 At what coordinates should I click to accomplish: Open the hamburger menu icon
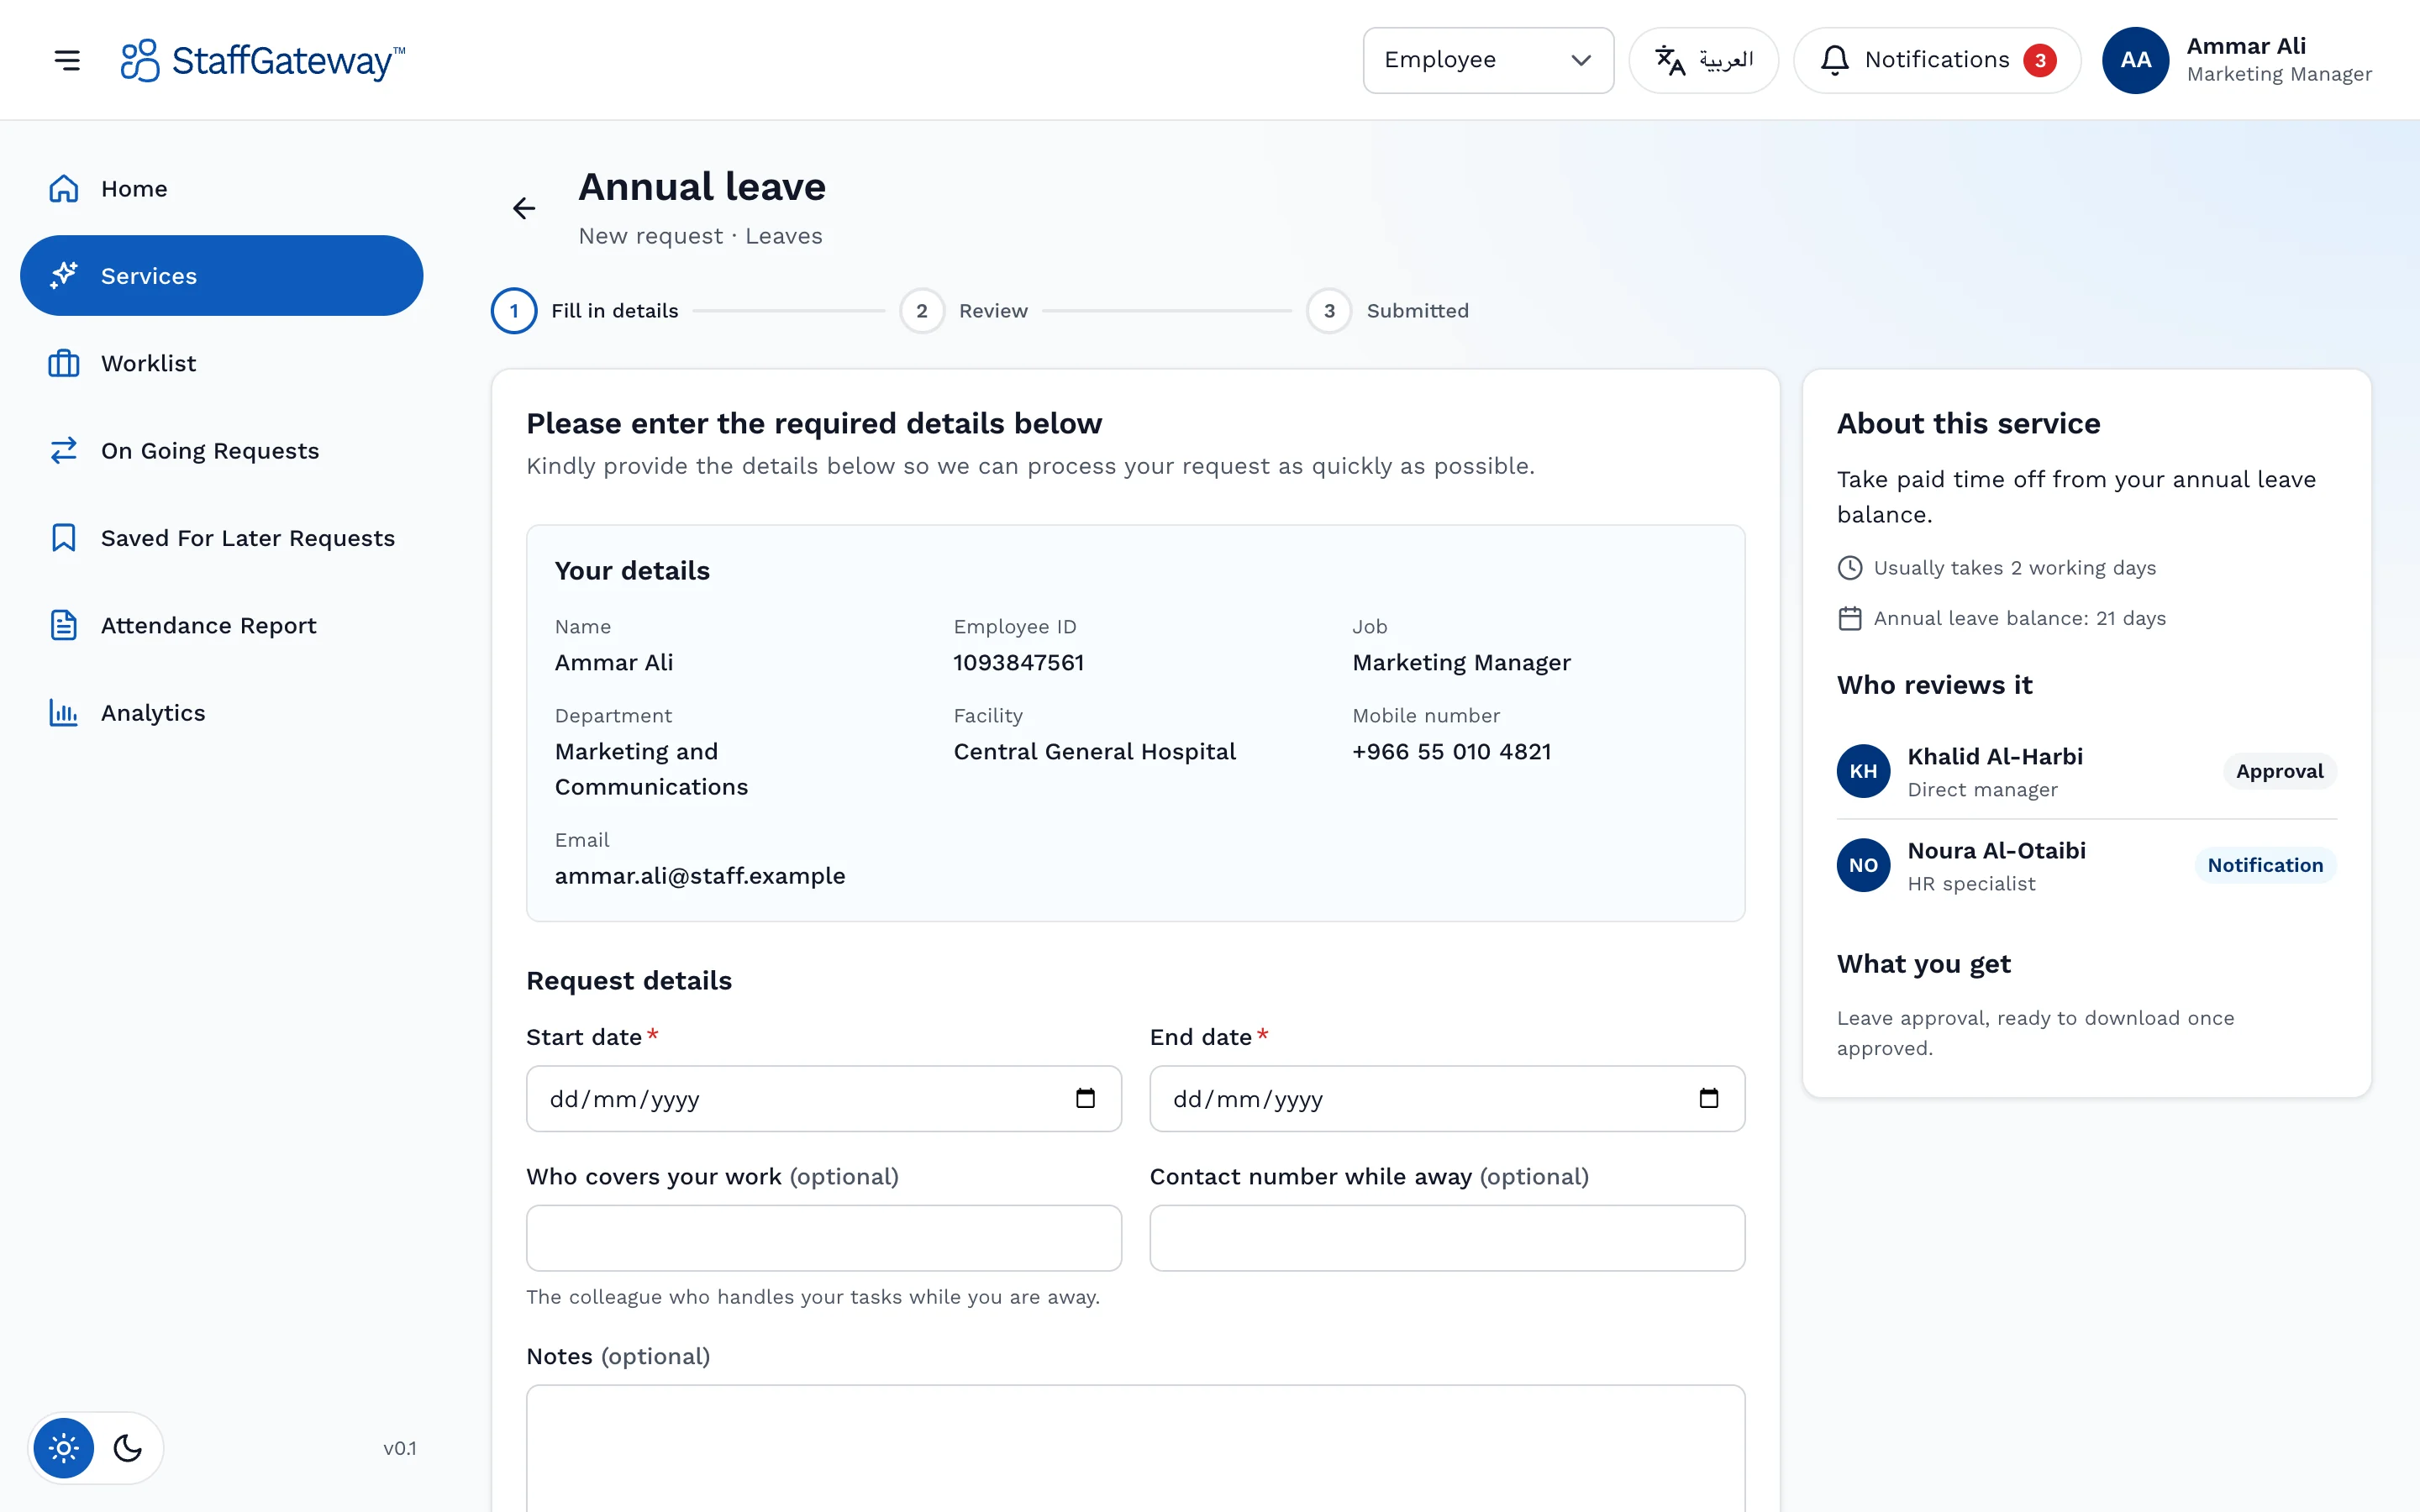pyautogui.click(x=67, y=60)
